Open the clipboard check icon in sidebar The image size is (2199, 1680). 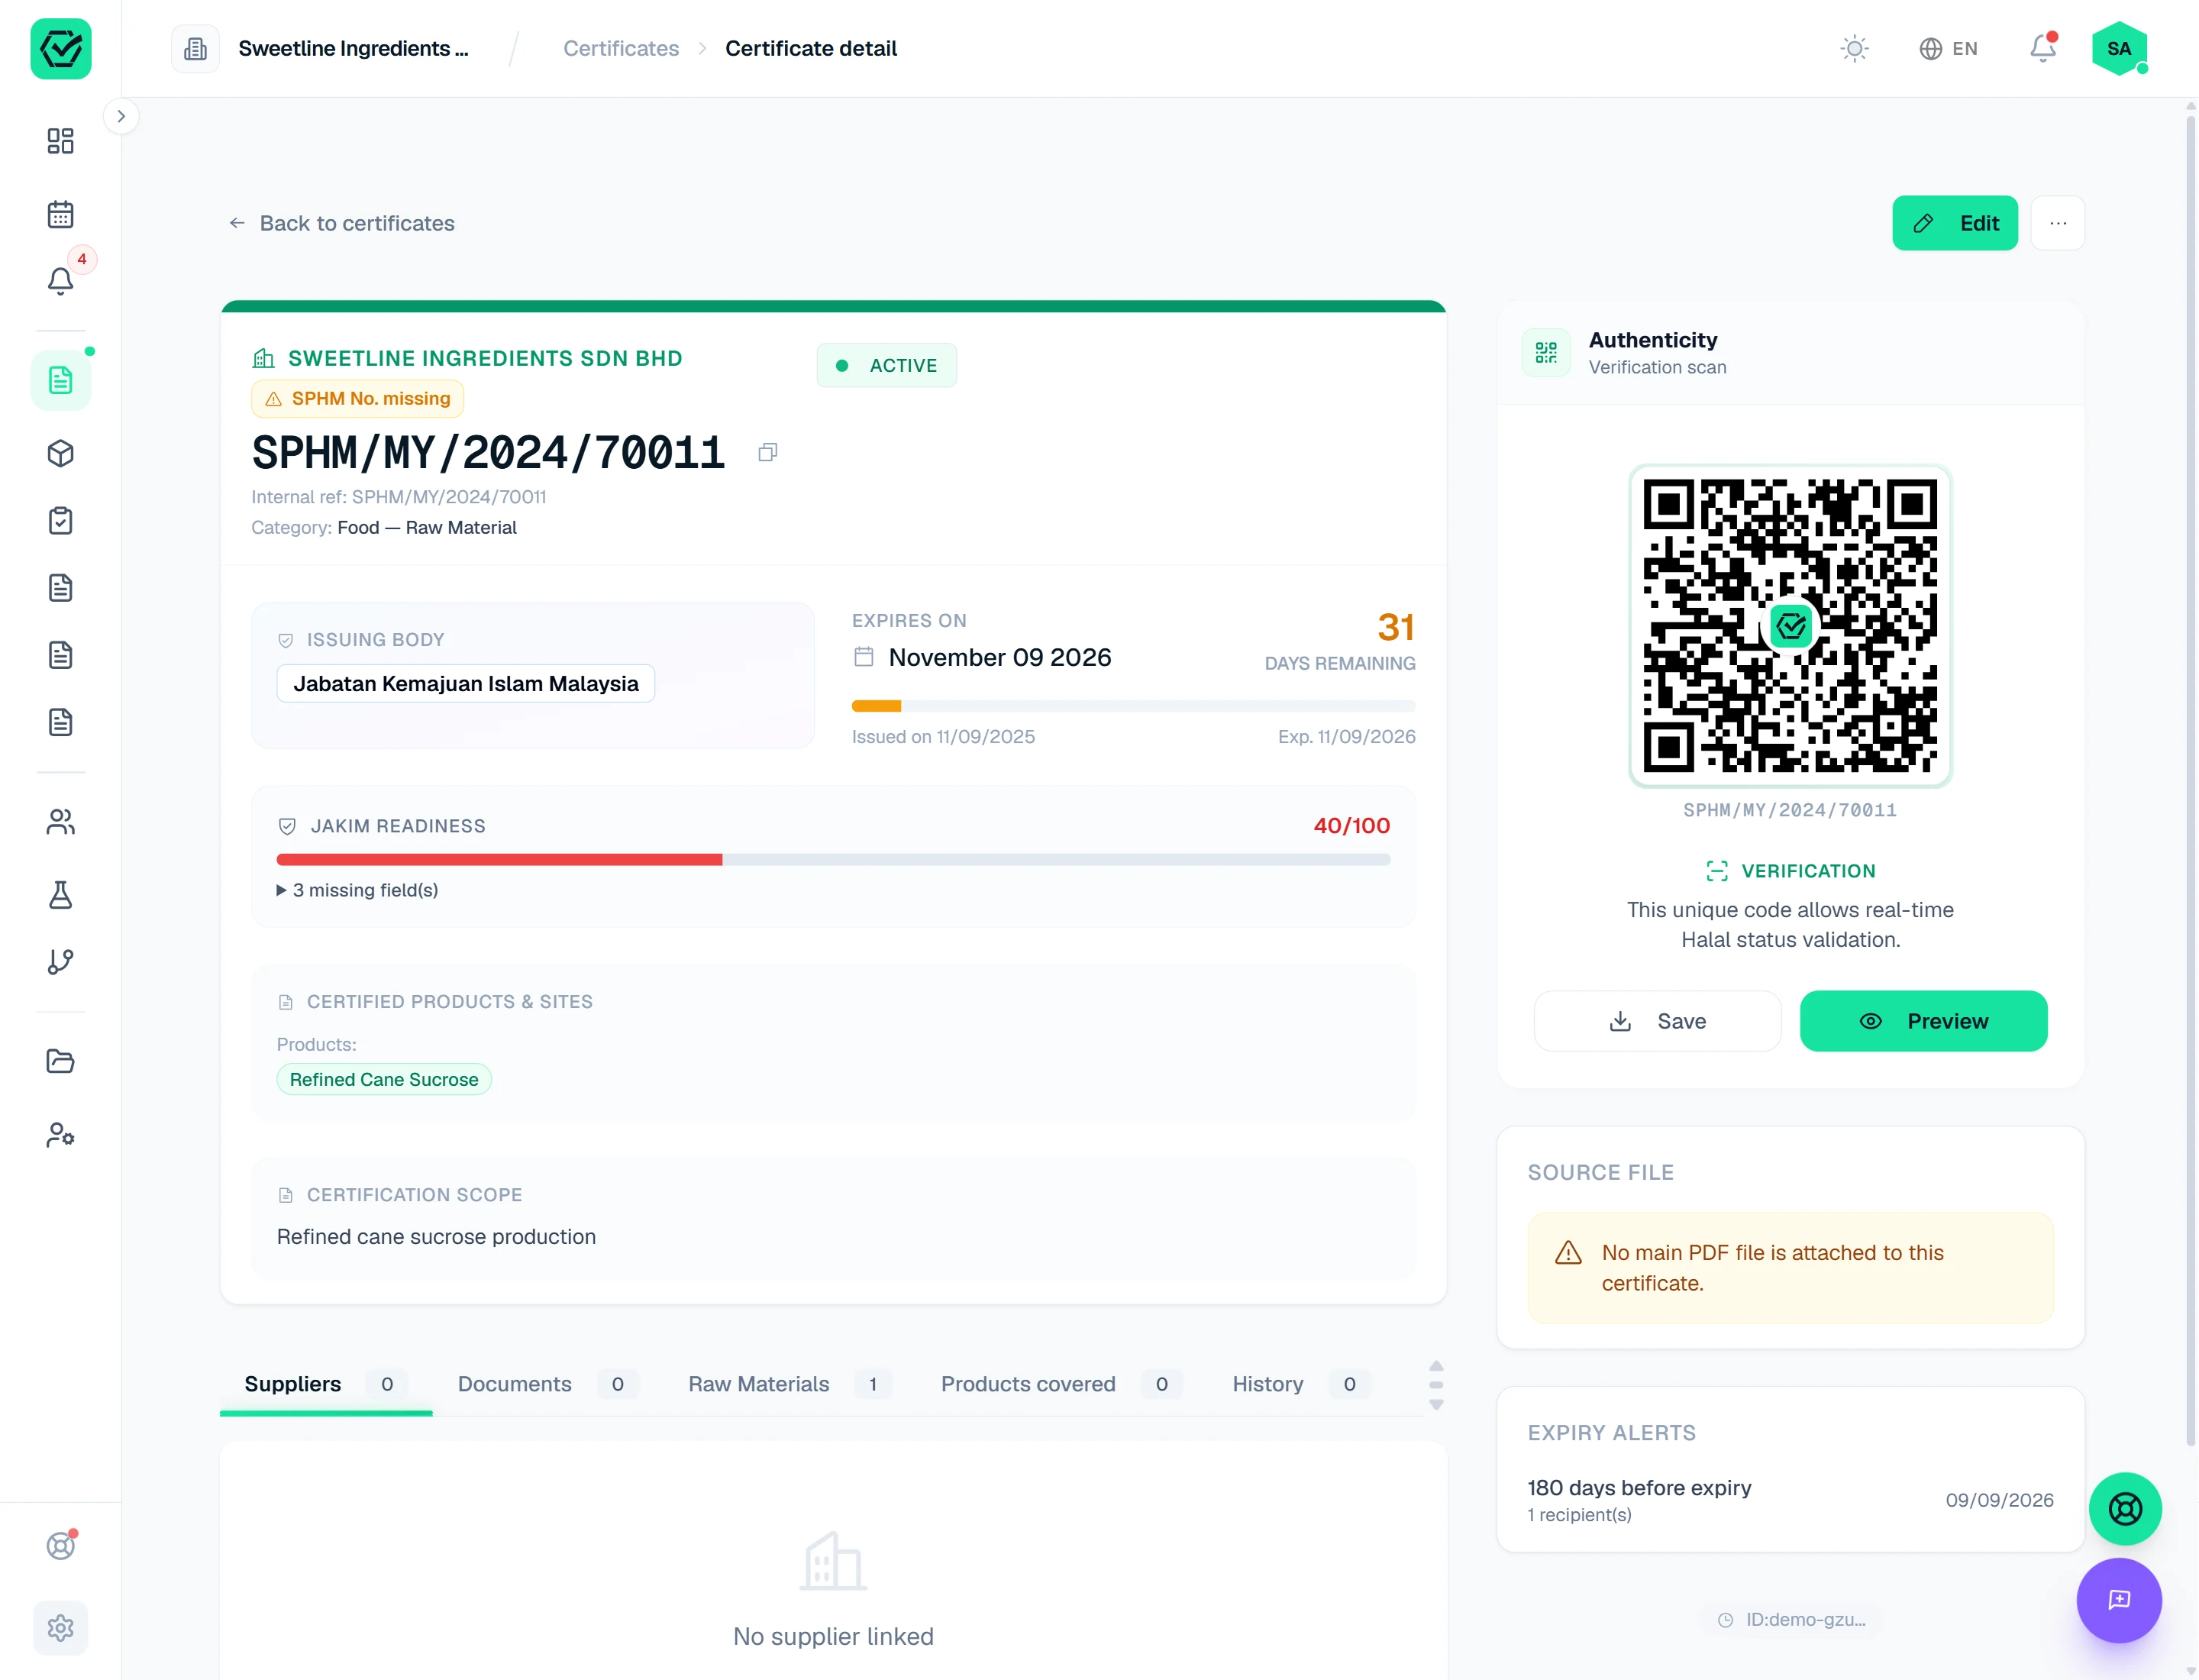tap(60, 520)
